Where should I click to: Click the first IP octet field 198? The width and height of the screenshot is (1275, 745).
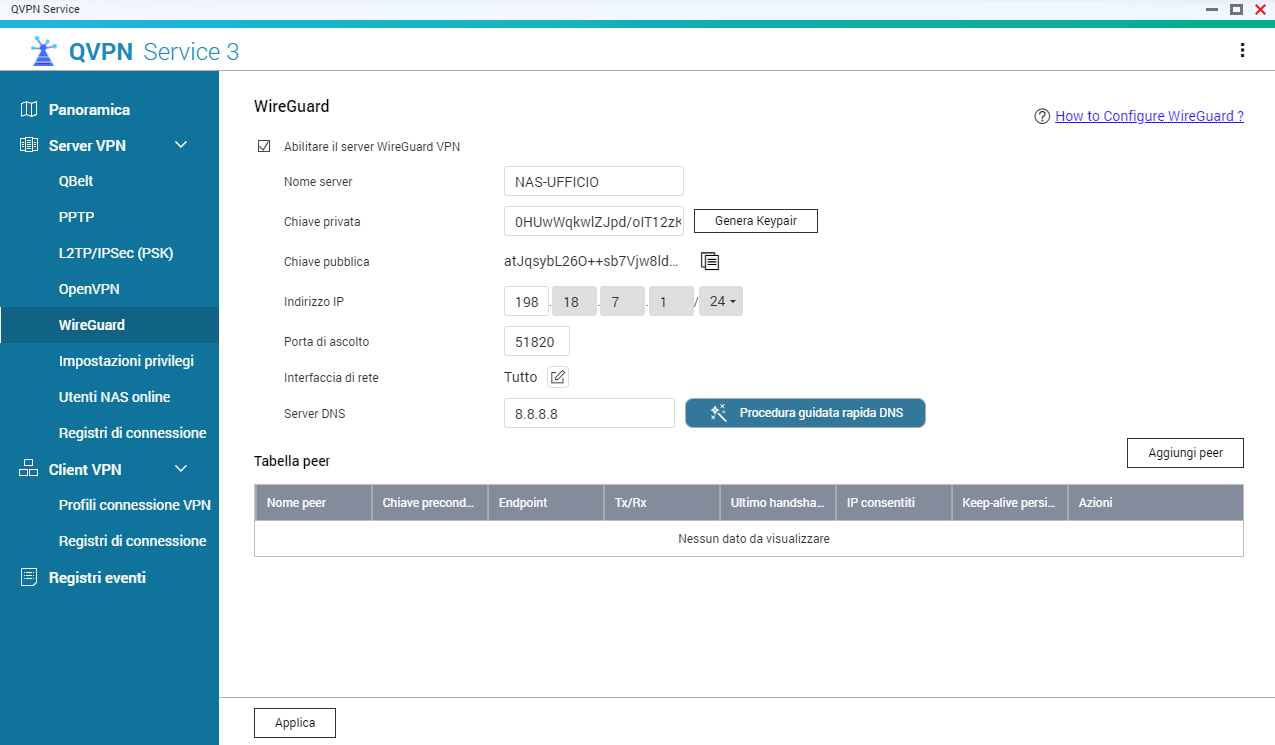[526, 301]
